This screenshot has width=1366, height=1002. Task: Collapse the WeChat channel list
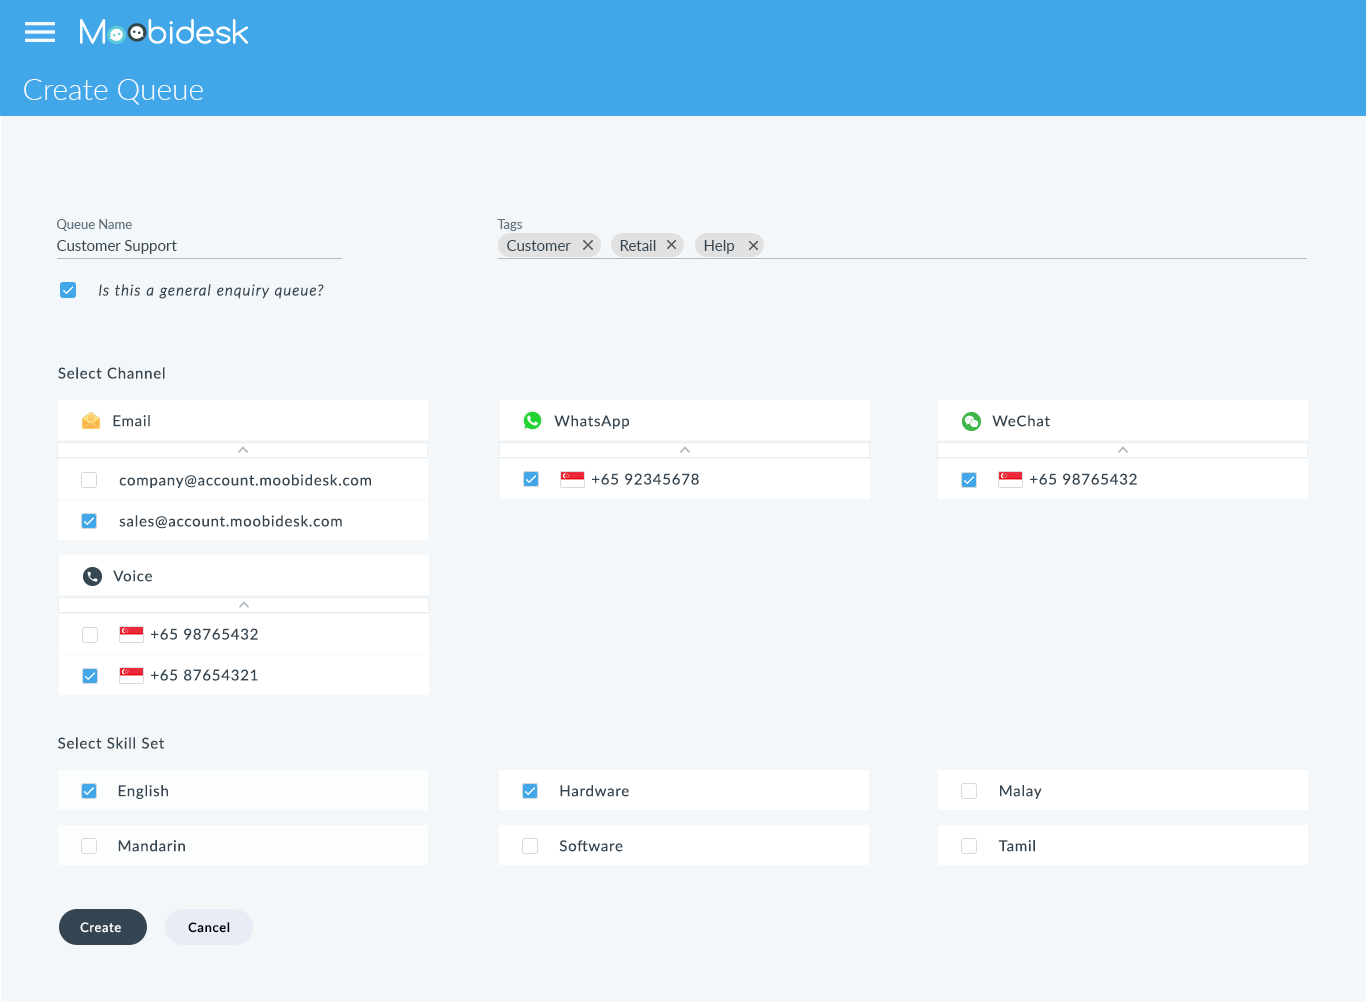click(x=1123, y=450)
